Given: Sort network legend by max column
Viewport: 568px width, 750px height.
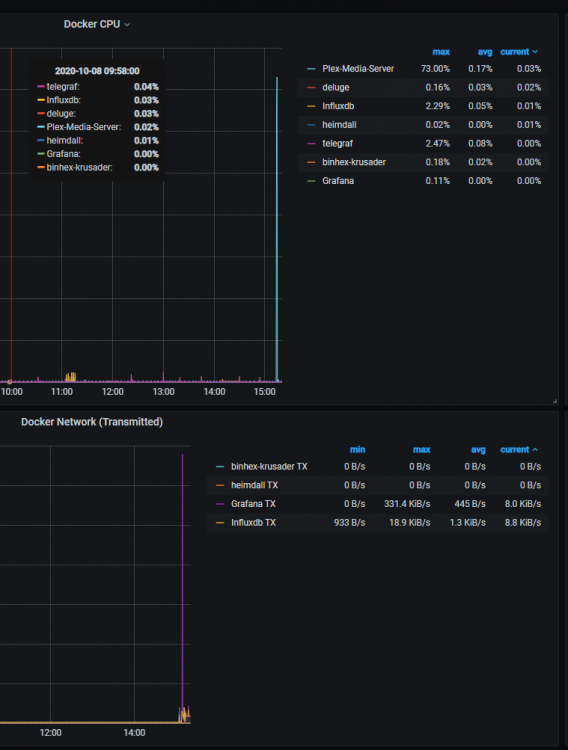Looking at the screenshot, I should tap(421, 450).
